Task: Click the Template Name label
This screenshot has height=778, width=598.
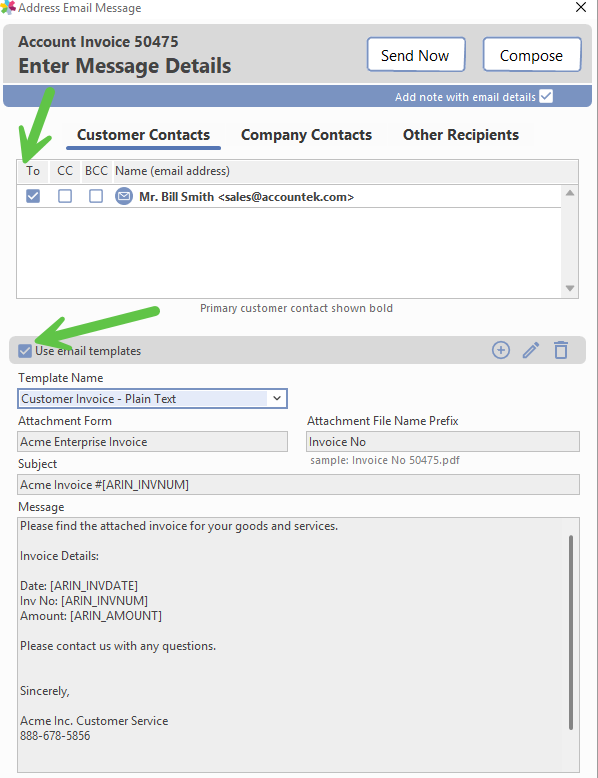Action: 61,378
